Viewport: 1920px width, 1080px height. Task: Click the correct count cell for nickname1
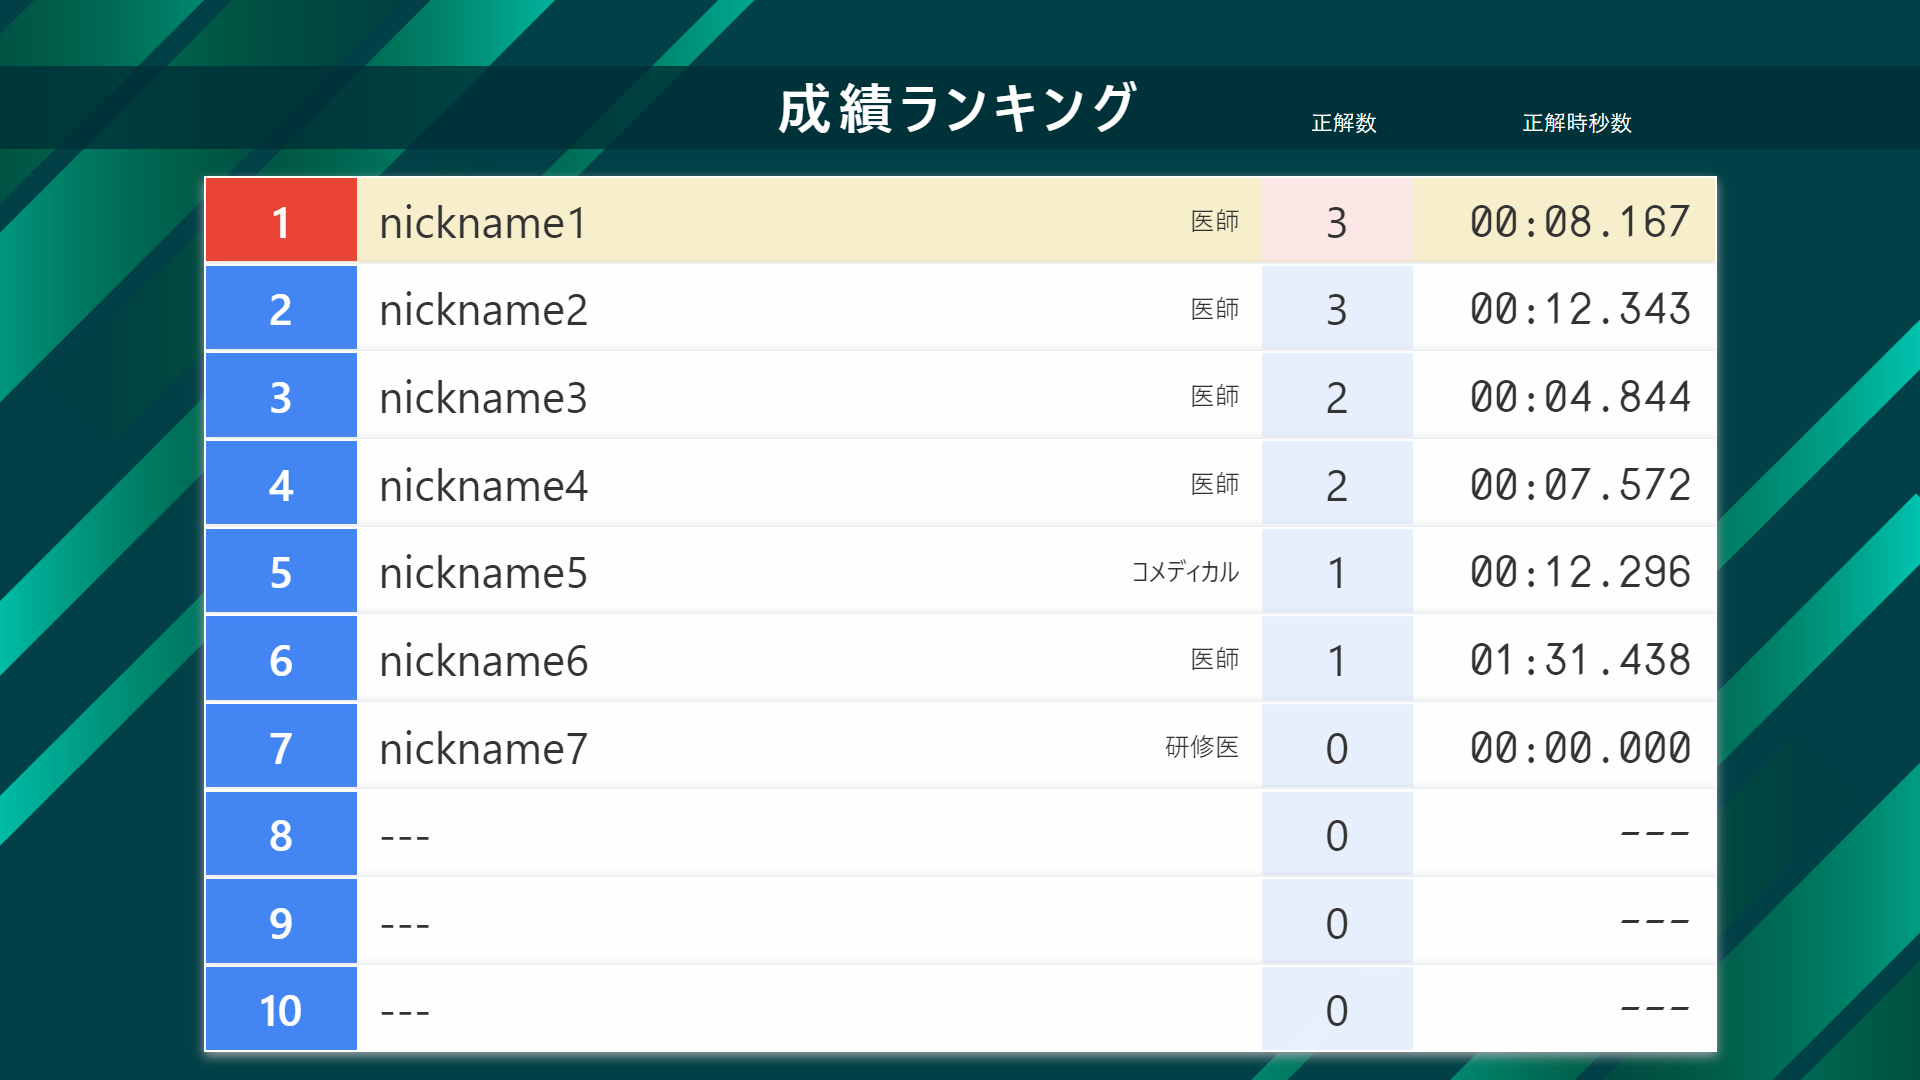click(x=1336, y=222)
